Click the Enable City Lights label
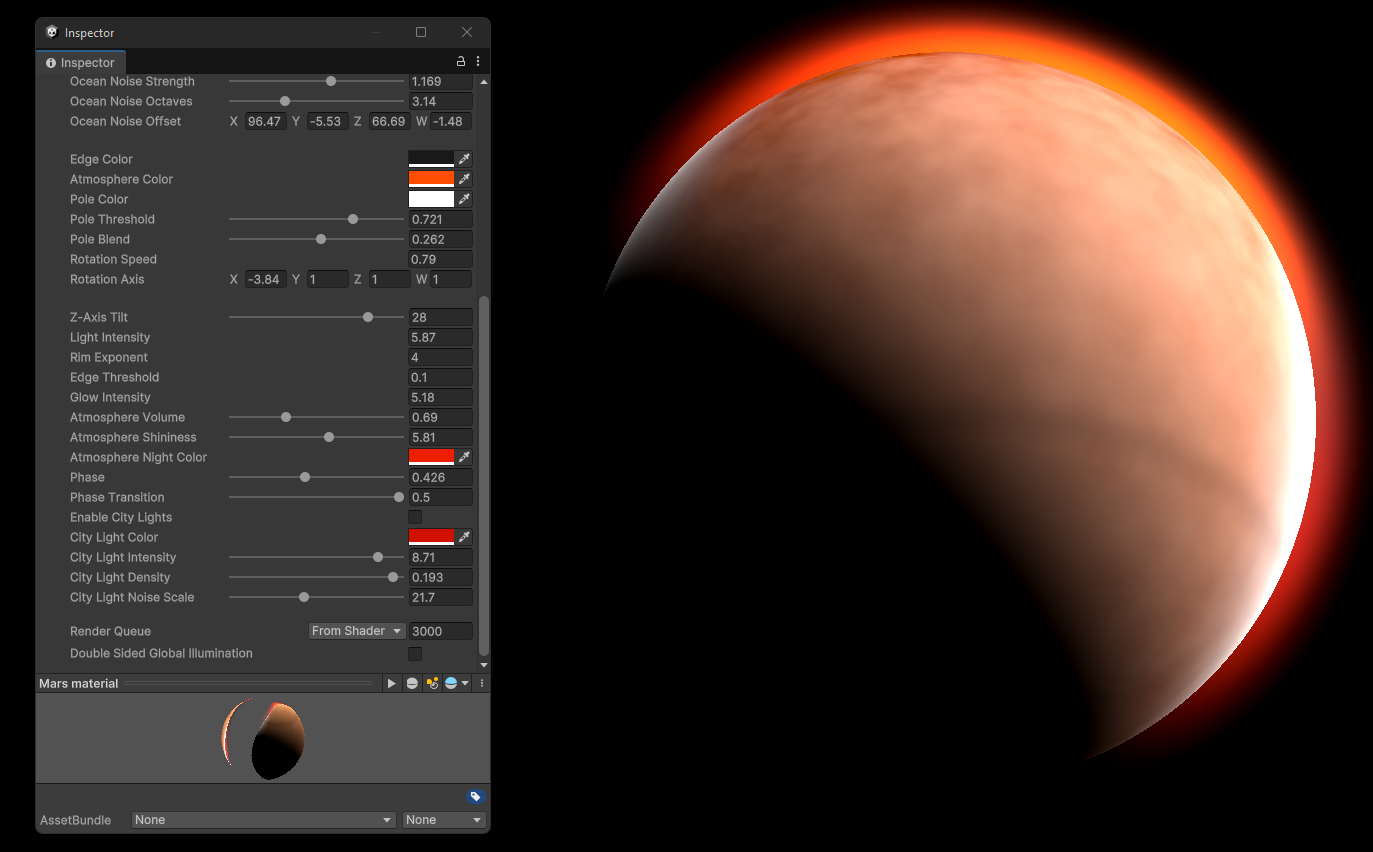The image size is (1373, 852). pos(121,517)
